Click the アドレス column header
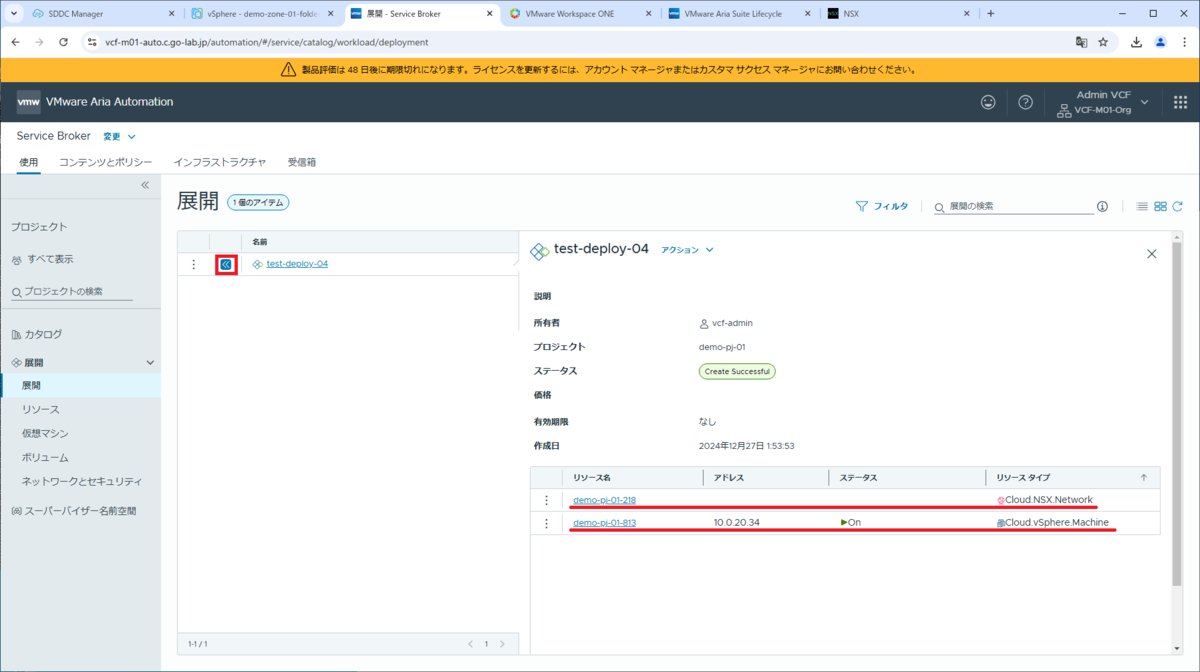 [x=729, y=478]
